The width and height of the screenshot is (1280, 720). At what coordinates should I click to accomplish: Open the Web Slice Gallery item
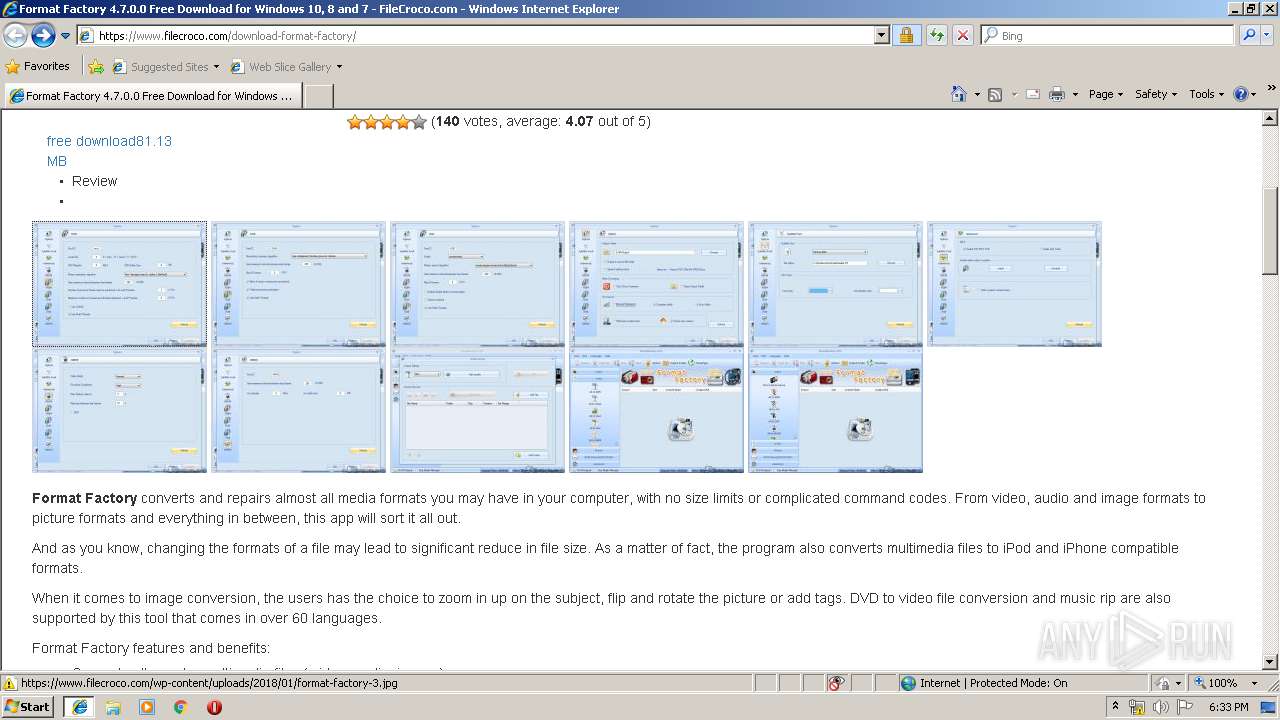[286, 67]
